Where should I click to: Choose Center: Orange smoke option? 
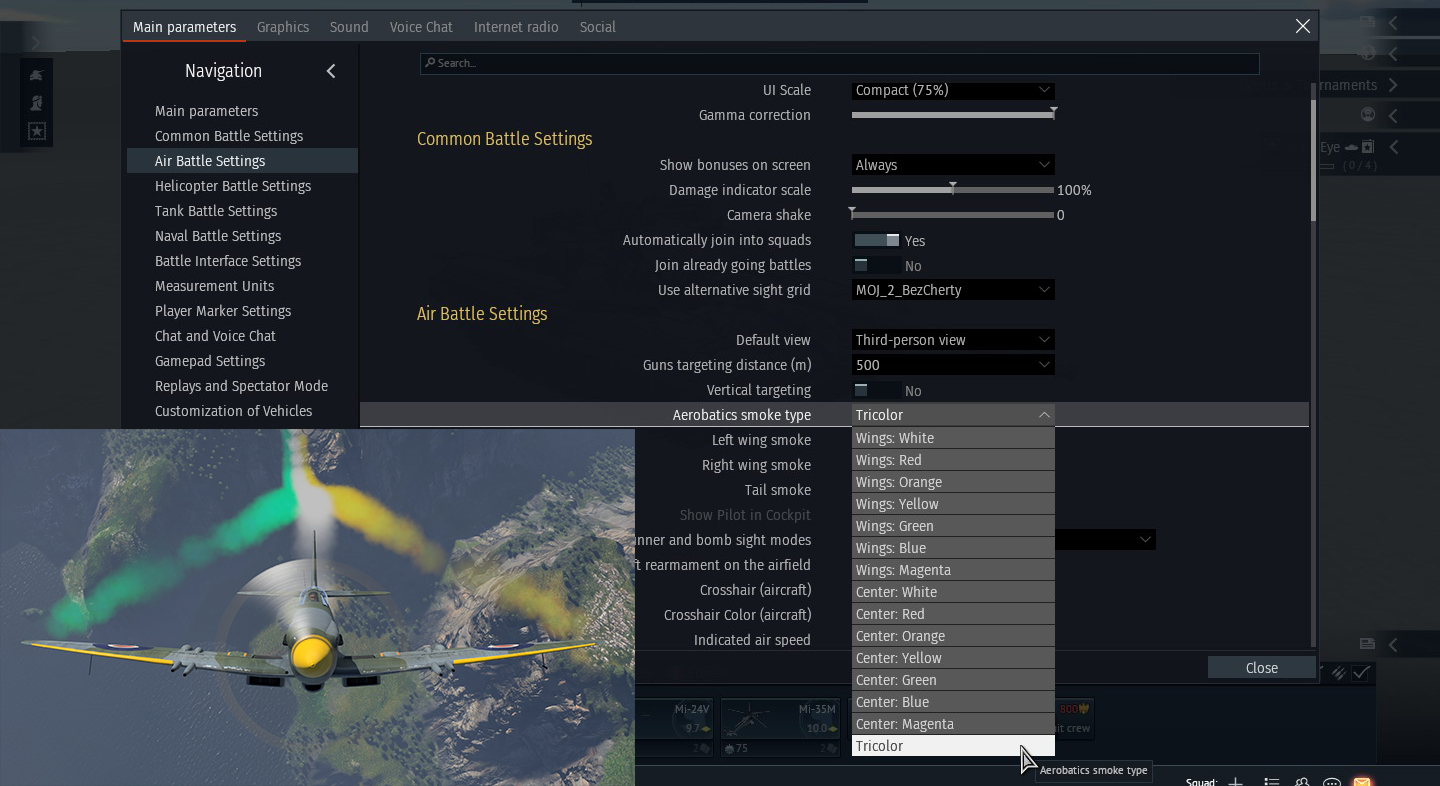click(953, 636)
